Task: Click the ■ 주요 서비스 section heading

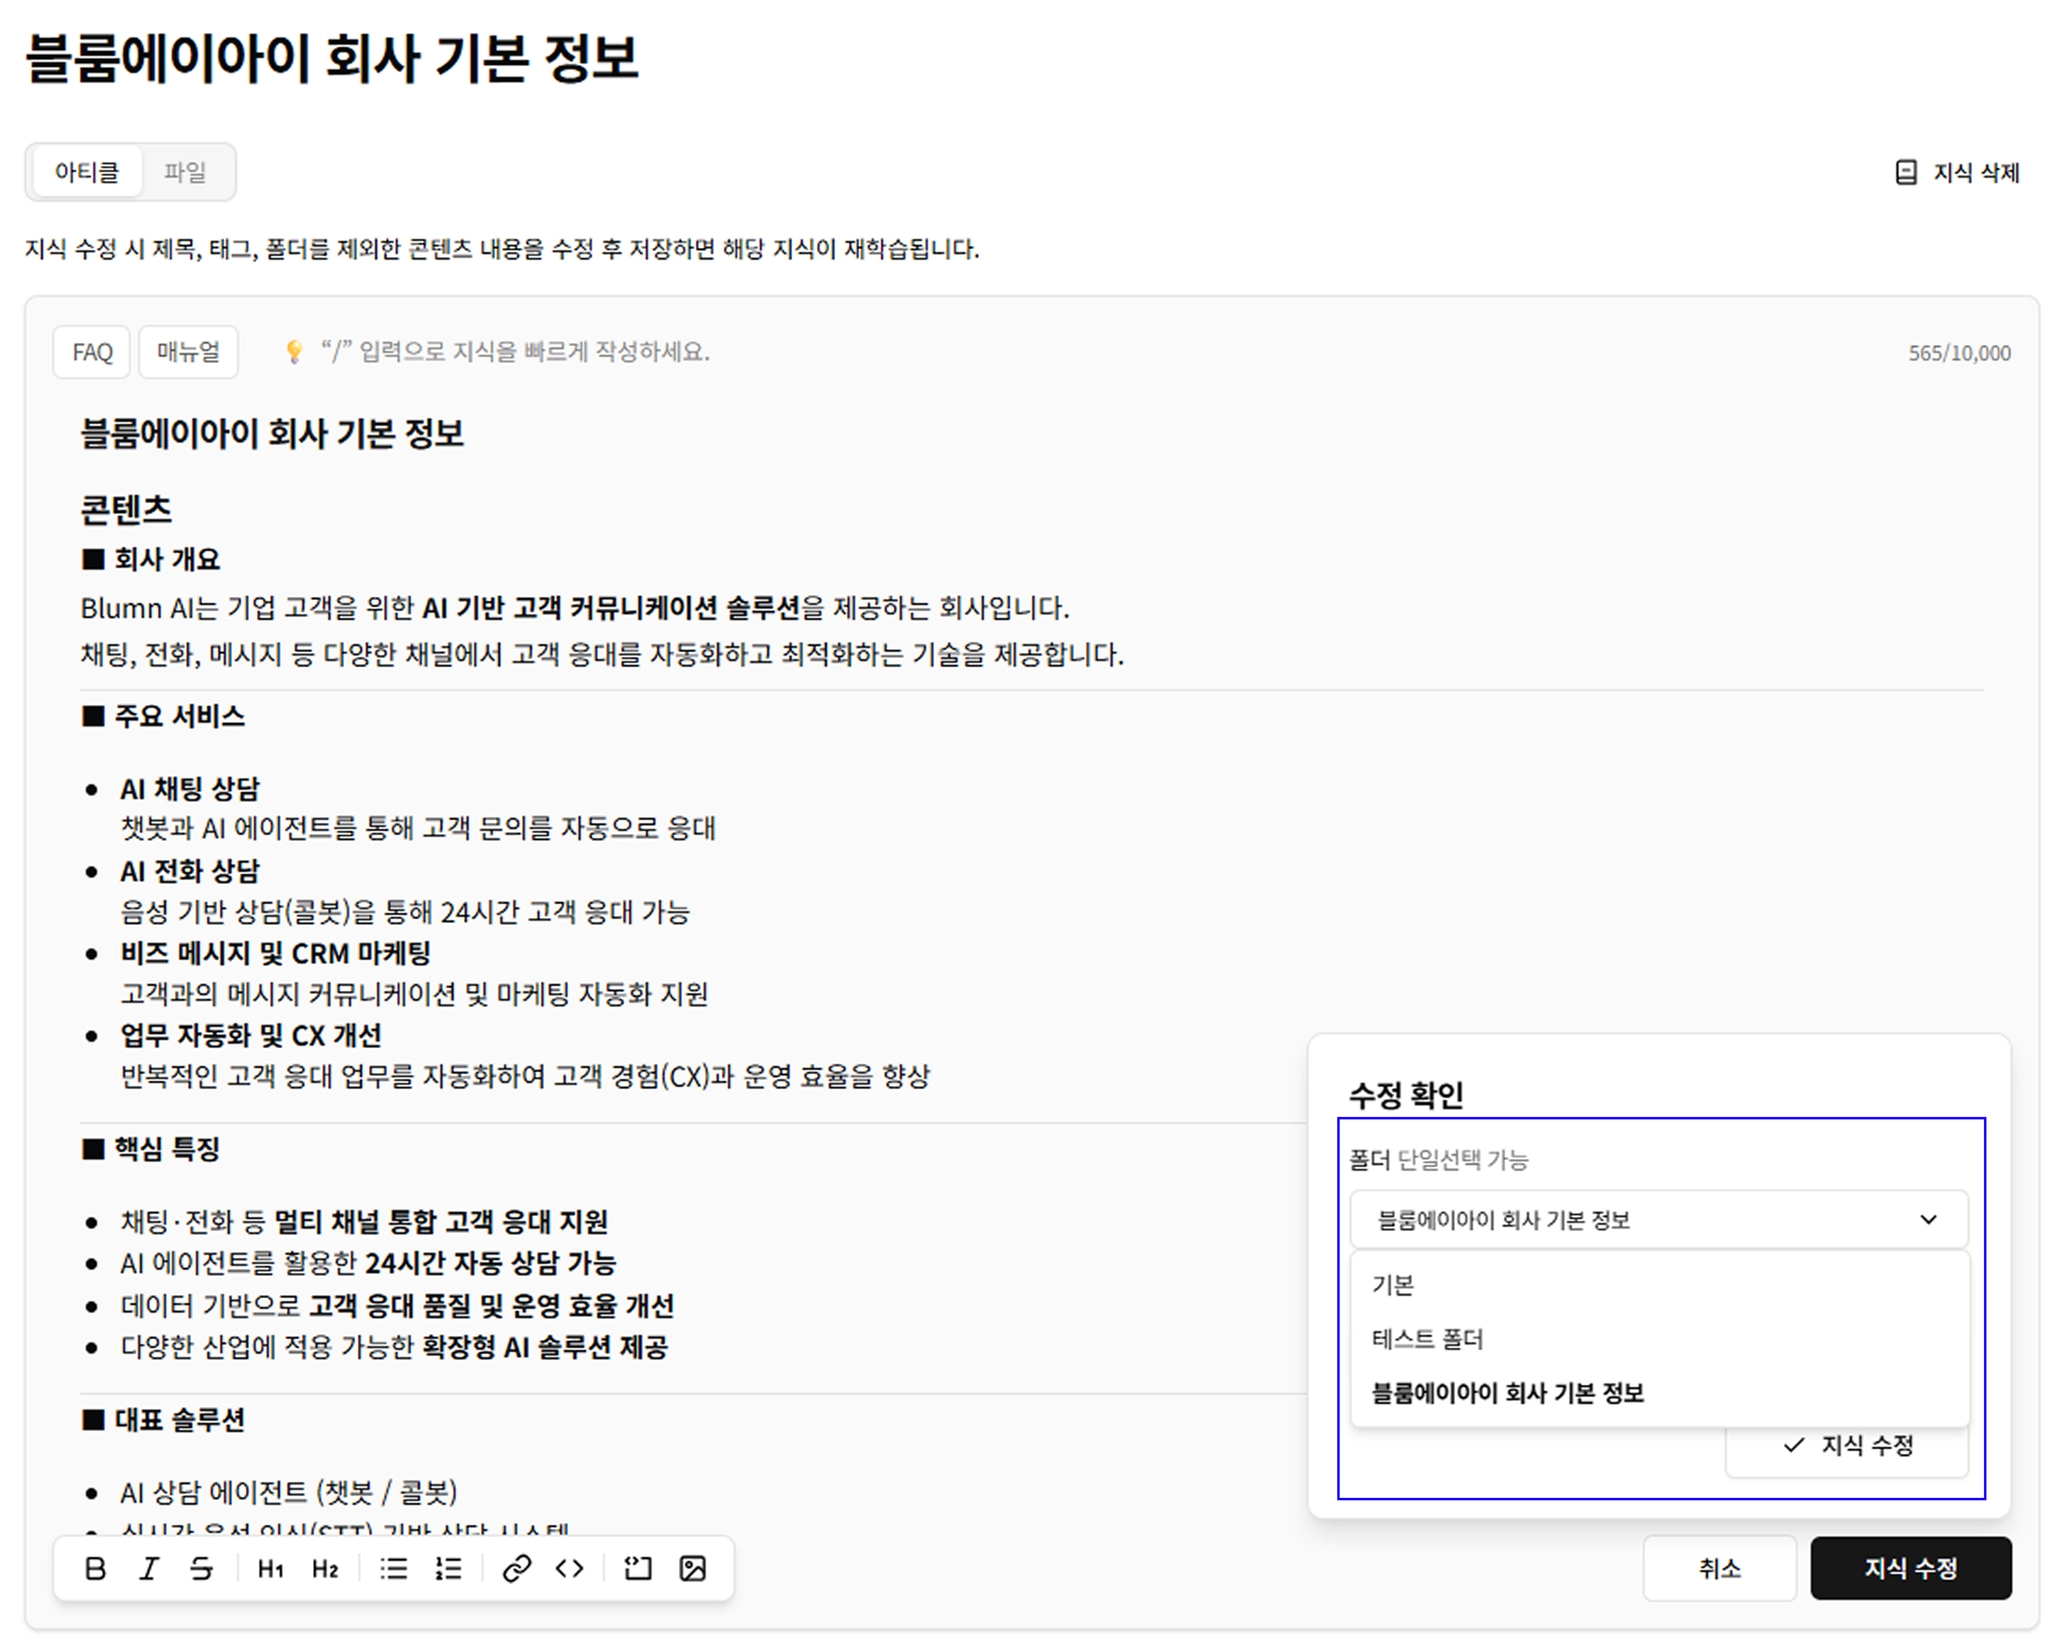Action: click(163, 716)
